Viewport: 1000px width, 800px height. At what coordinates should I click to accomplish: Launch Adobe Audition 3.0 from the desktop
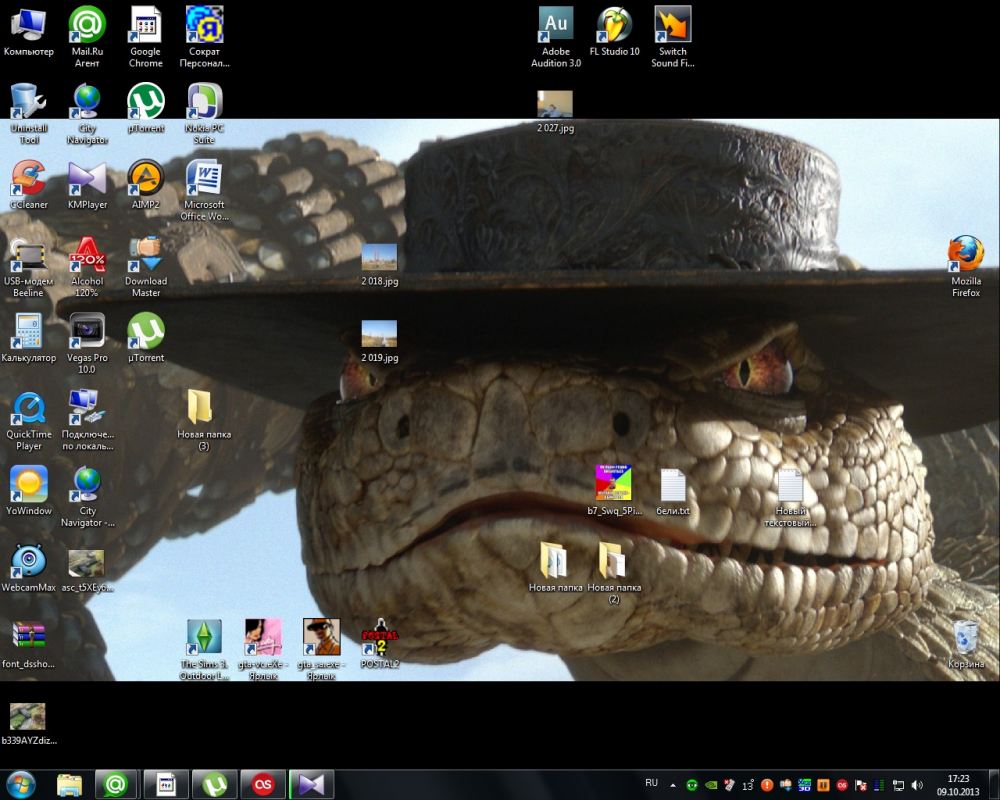pos(555,37)
